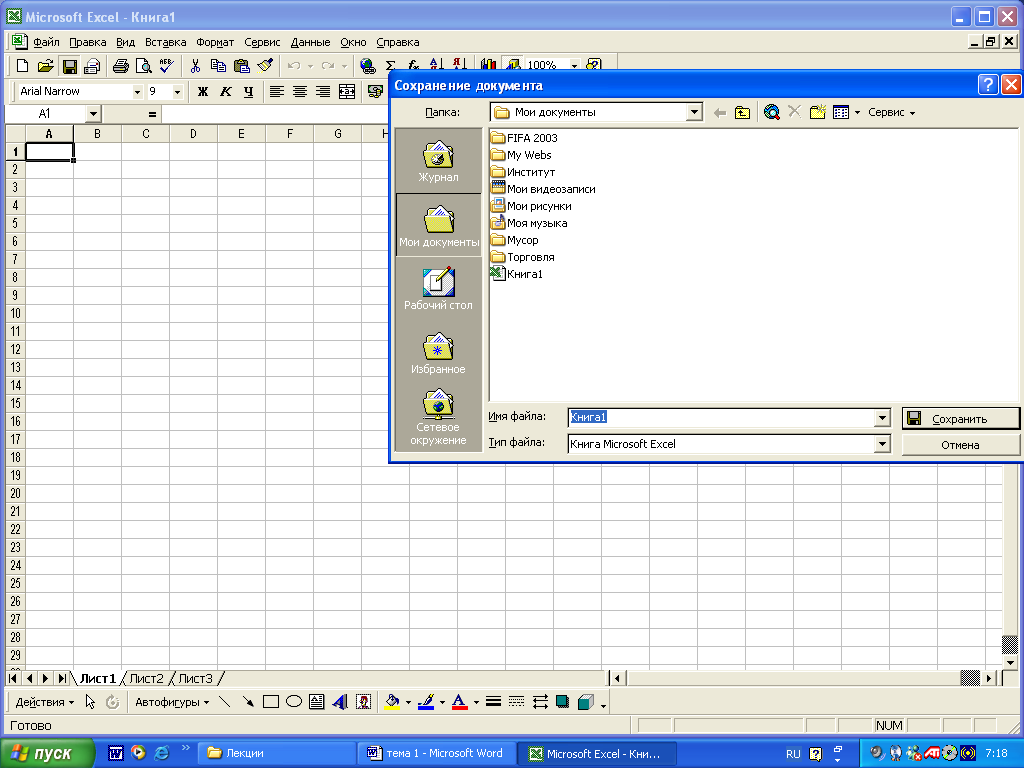Toggle center alignment
This screenshot has width=1024, height=768.
300,91
